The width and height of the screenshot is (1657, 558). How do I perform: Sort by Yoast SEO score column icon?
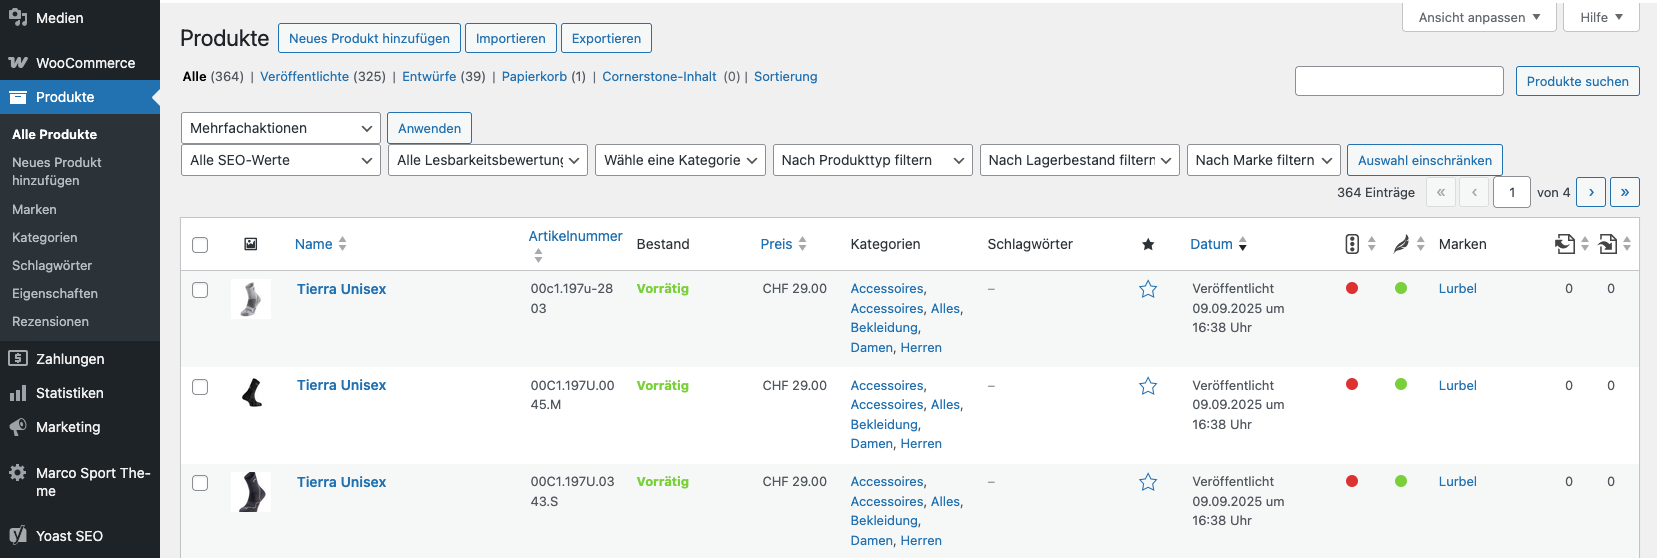pyautogui.click(x=1352, y=244)
